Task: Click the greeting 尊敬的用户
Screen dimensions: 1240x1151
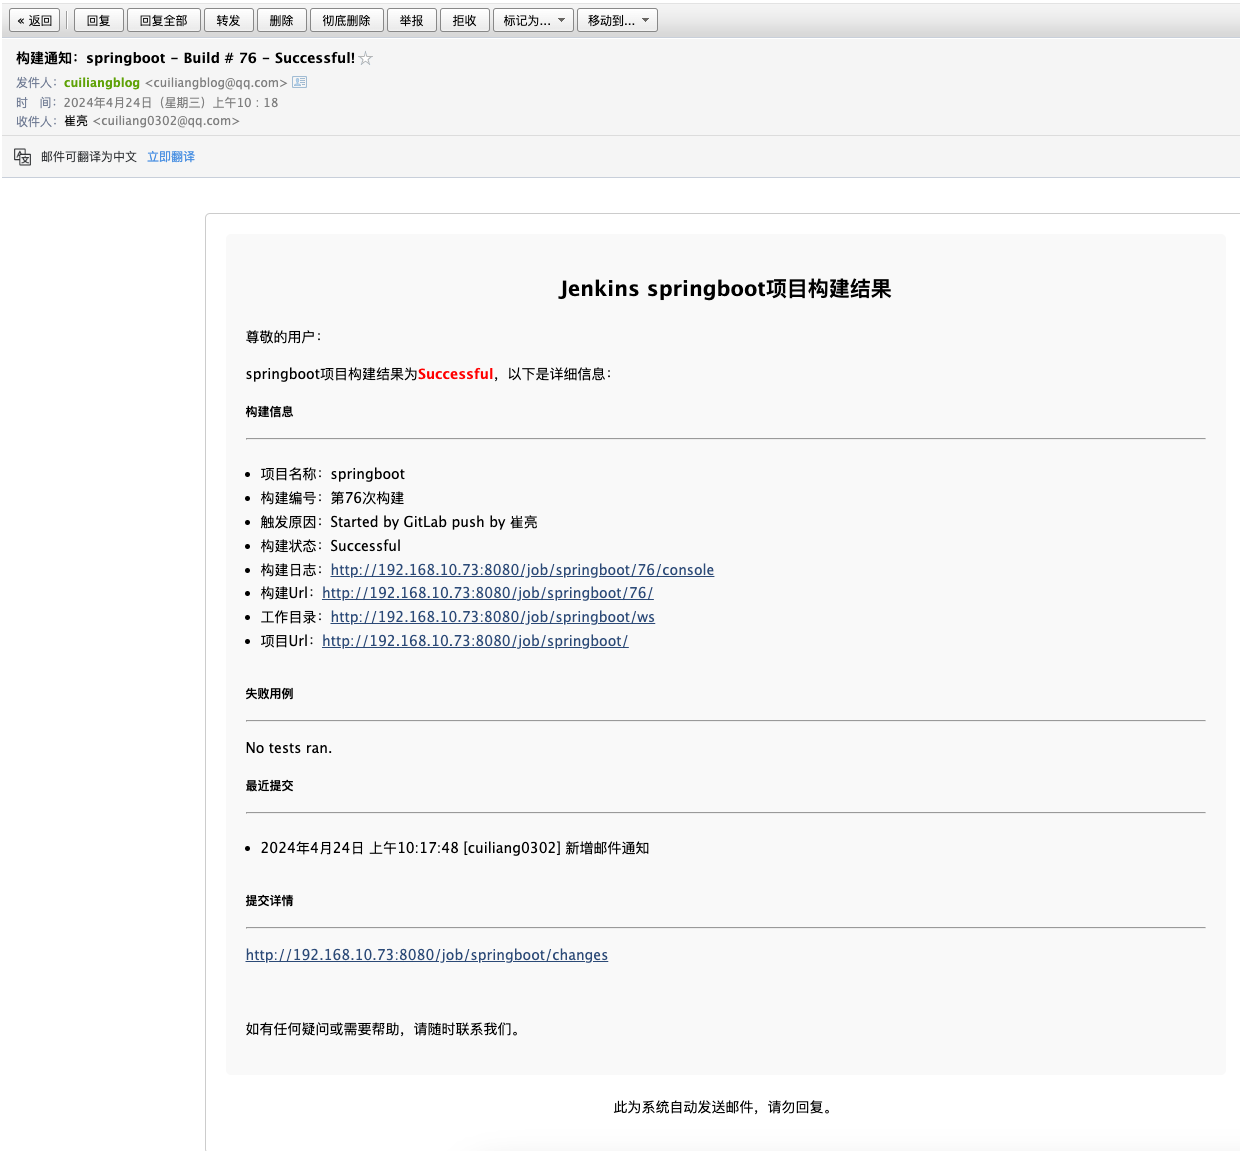Action: click(x=284, y=337)
